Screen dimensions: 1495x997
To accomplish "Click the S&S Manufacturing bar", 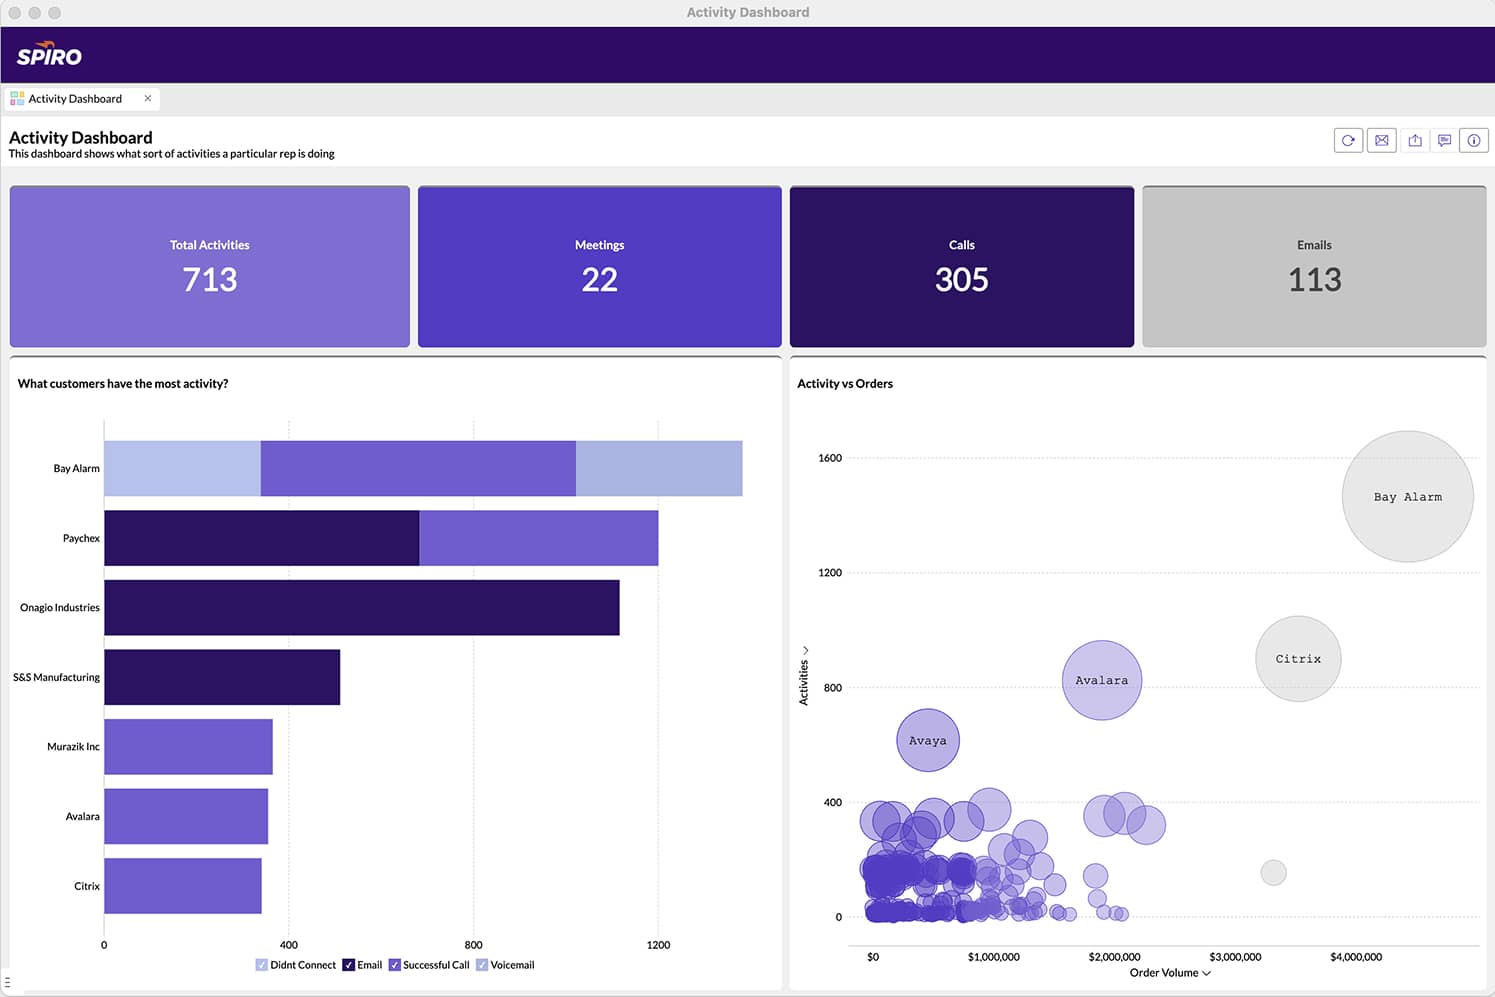I will (222, 677).
